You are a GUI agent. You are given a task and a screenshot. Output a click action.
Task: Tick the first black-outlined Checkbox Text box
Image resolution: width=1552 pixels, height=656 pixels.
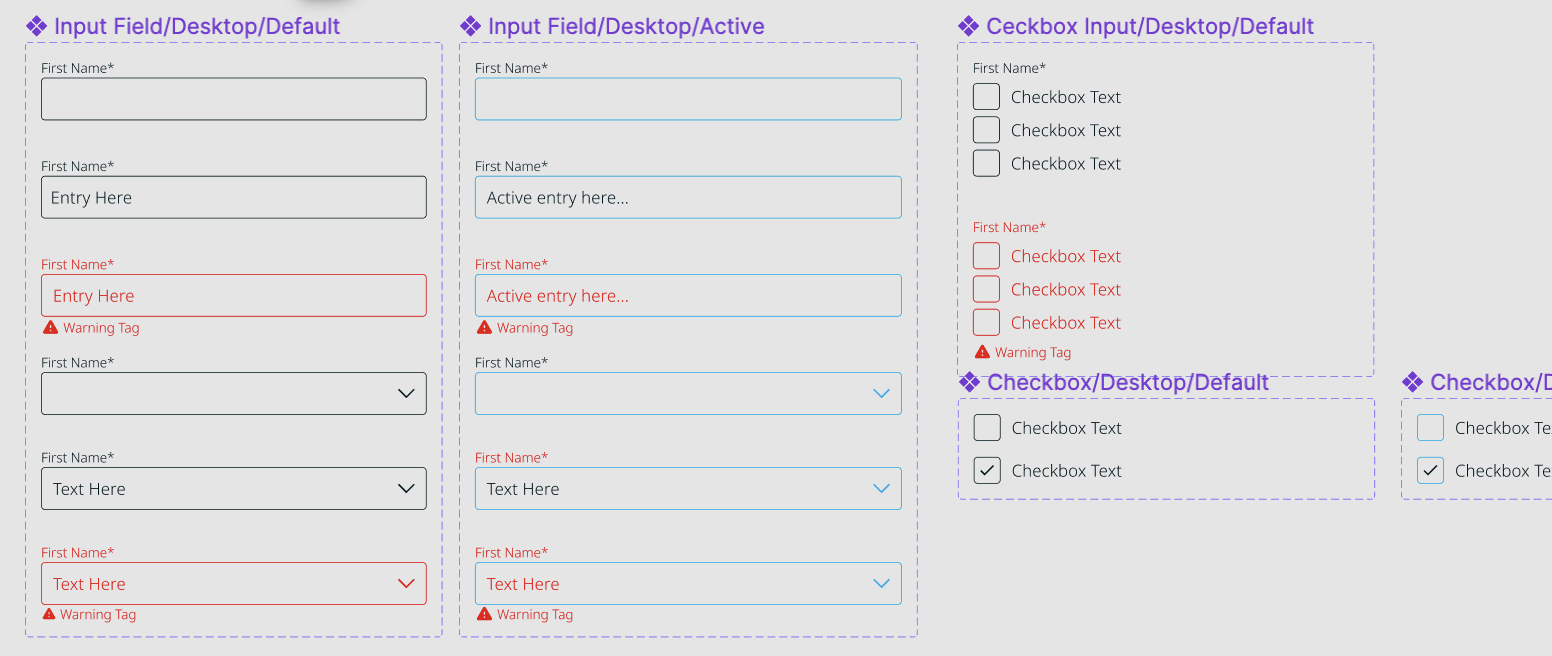point(986,97)
